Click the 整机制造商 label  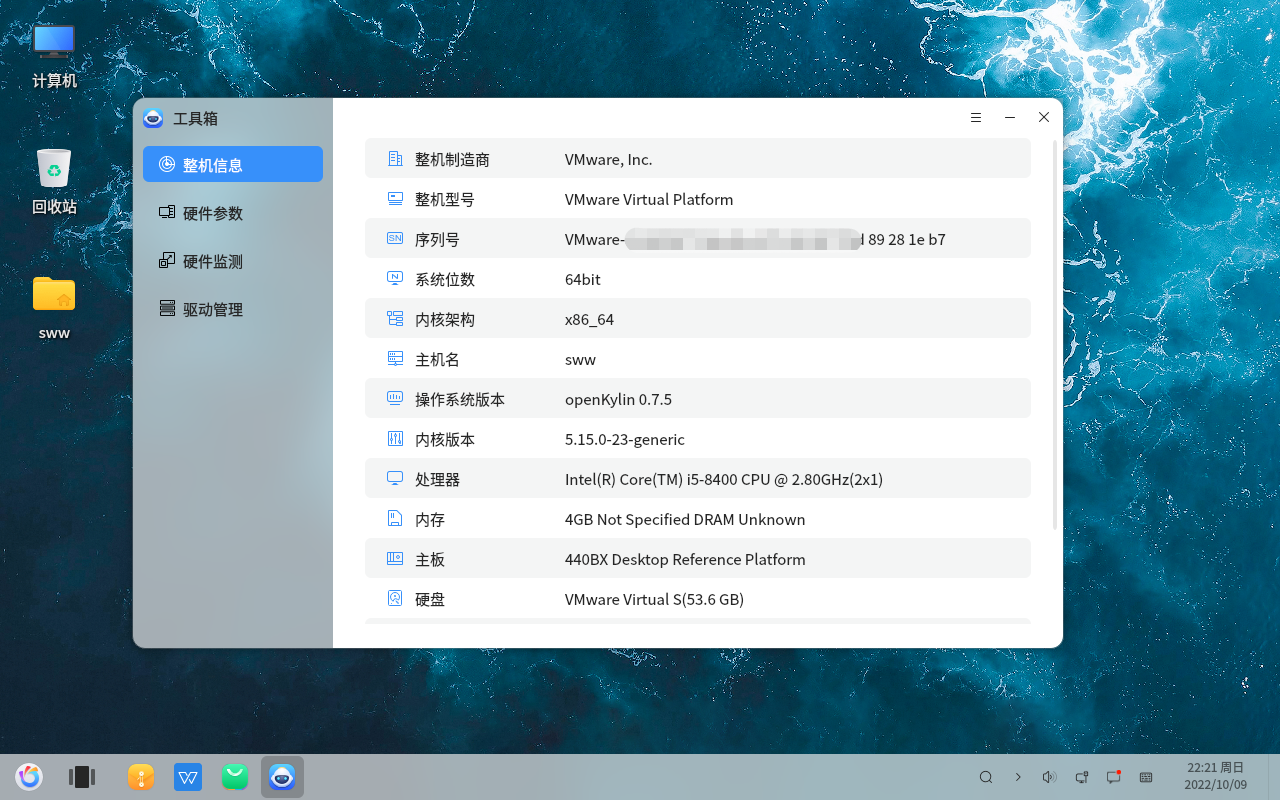coord(452,159)
